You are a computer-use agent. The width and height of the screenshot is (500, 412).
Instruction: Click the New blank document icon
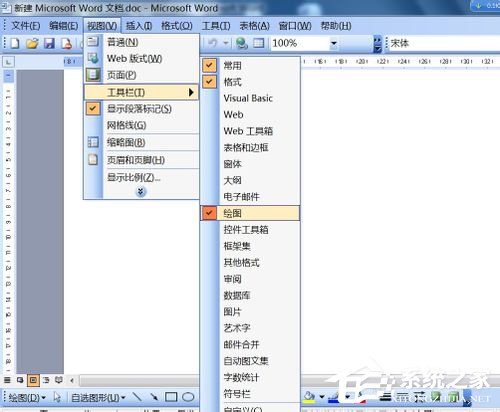click(15, 43)
